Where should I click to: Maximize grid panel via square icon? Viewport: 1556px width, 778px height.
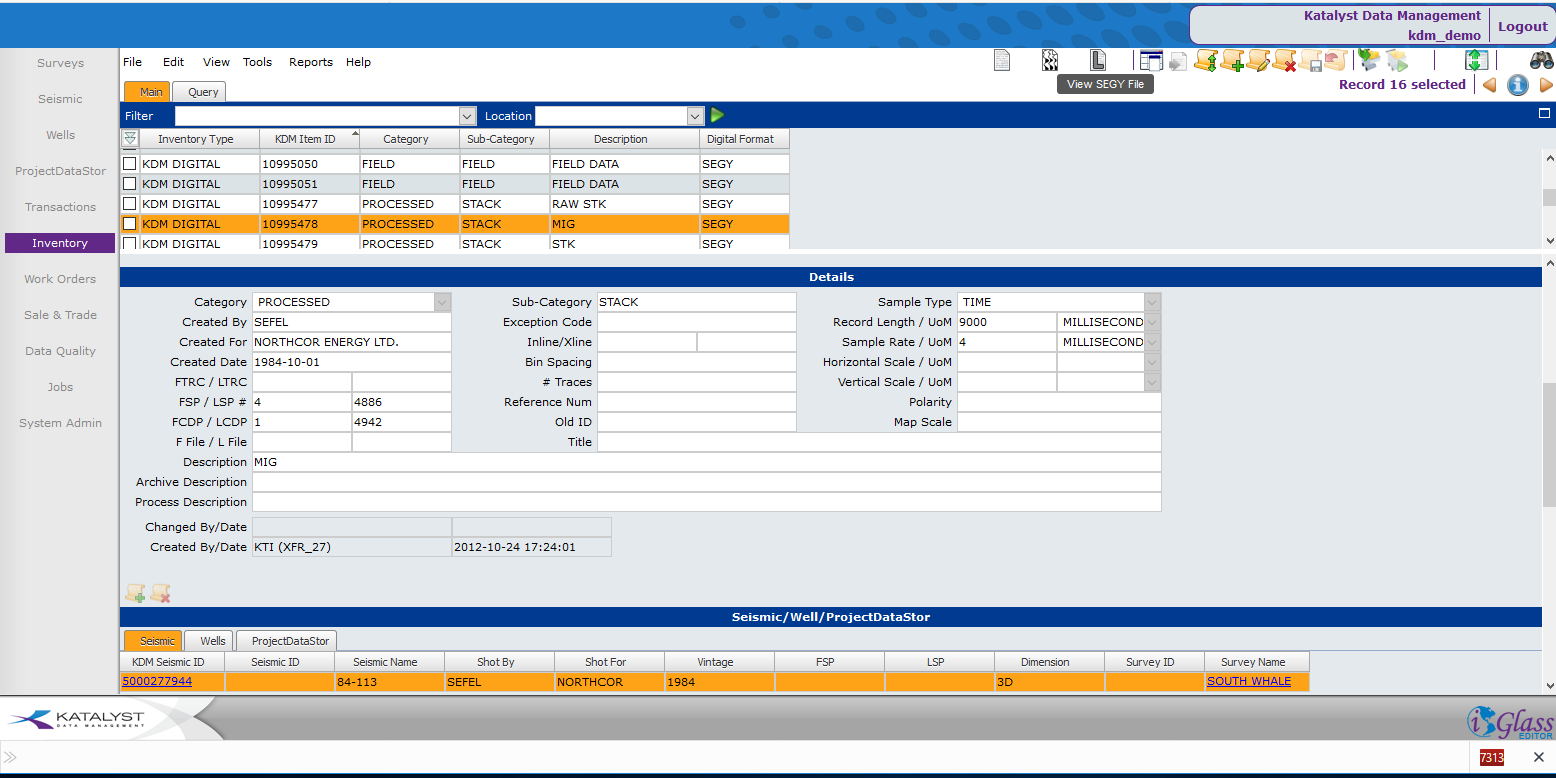(x=1544, y=114)
